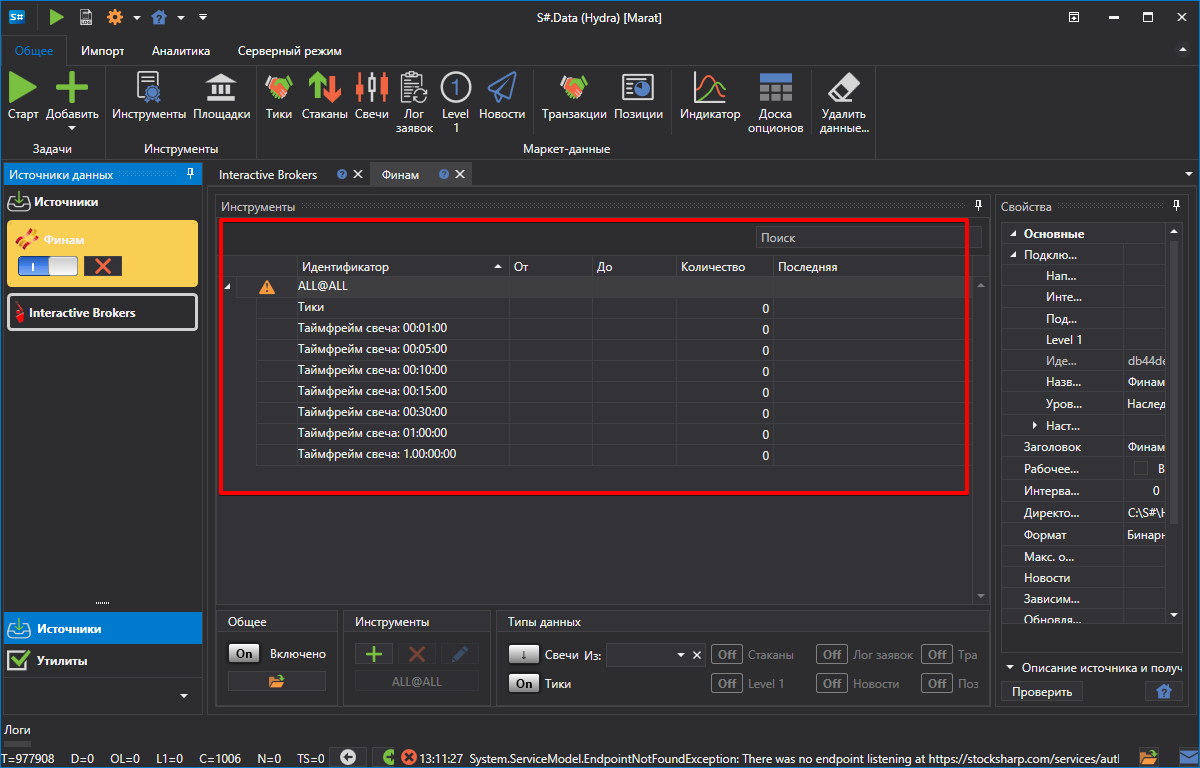
Task: Click the Проверить button
Action: pyautogui.click(x=1041, y=691)
